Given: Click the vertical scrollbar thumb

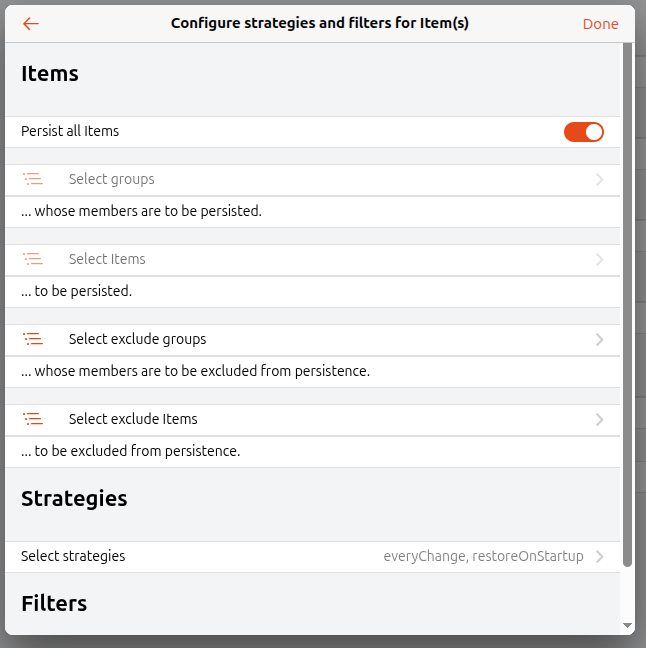Looking at the screenshot, I should 627,300.
